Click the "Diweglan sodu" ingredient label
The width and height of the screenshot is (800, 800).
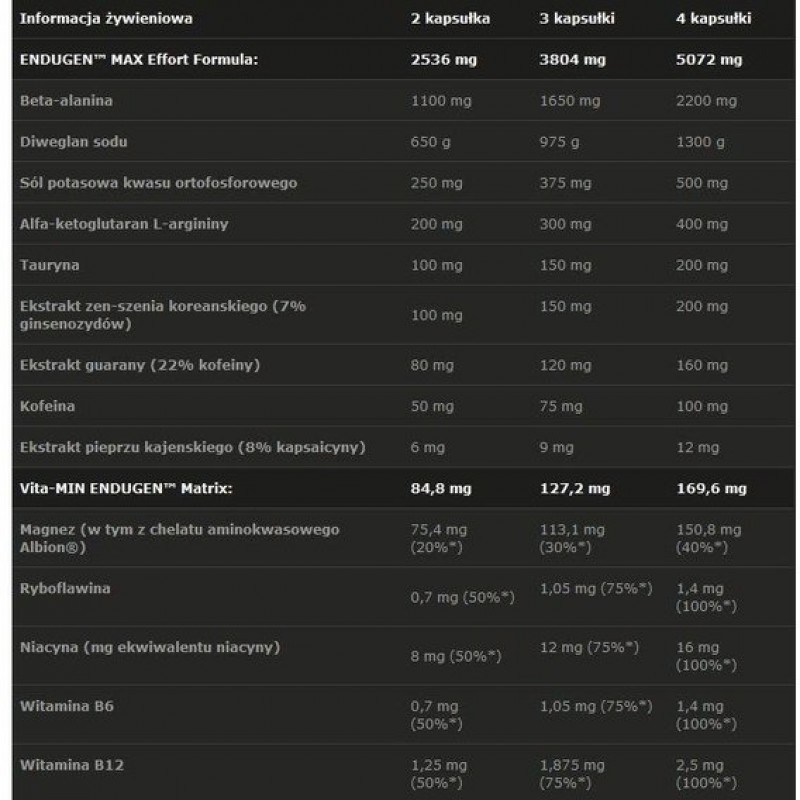pos(73,142)
